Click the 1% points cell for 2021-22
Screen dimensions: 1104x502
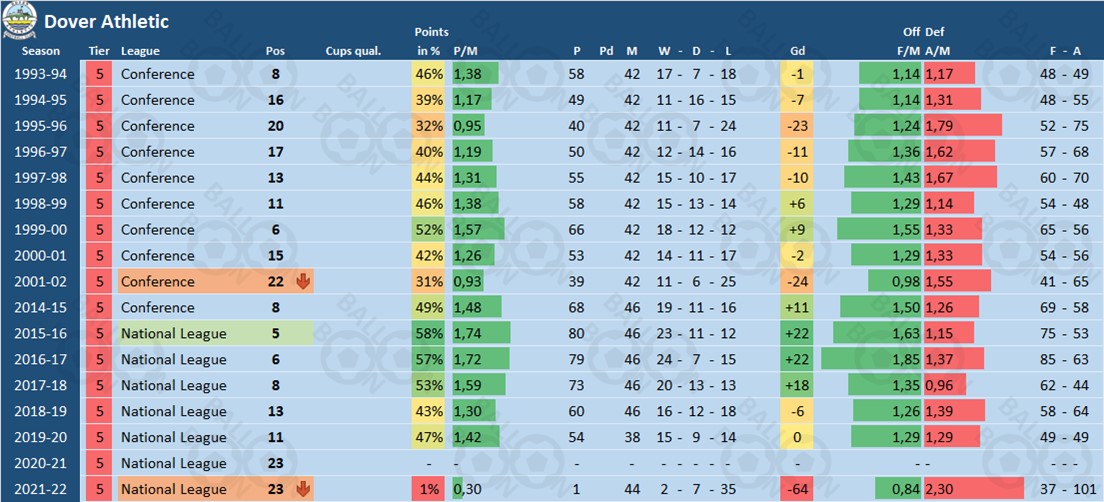(x=429, y=490)
